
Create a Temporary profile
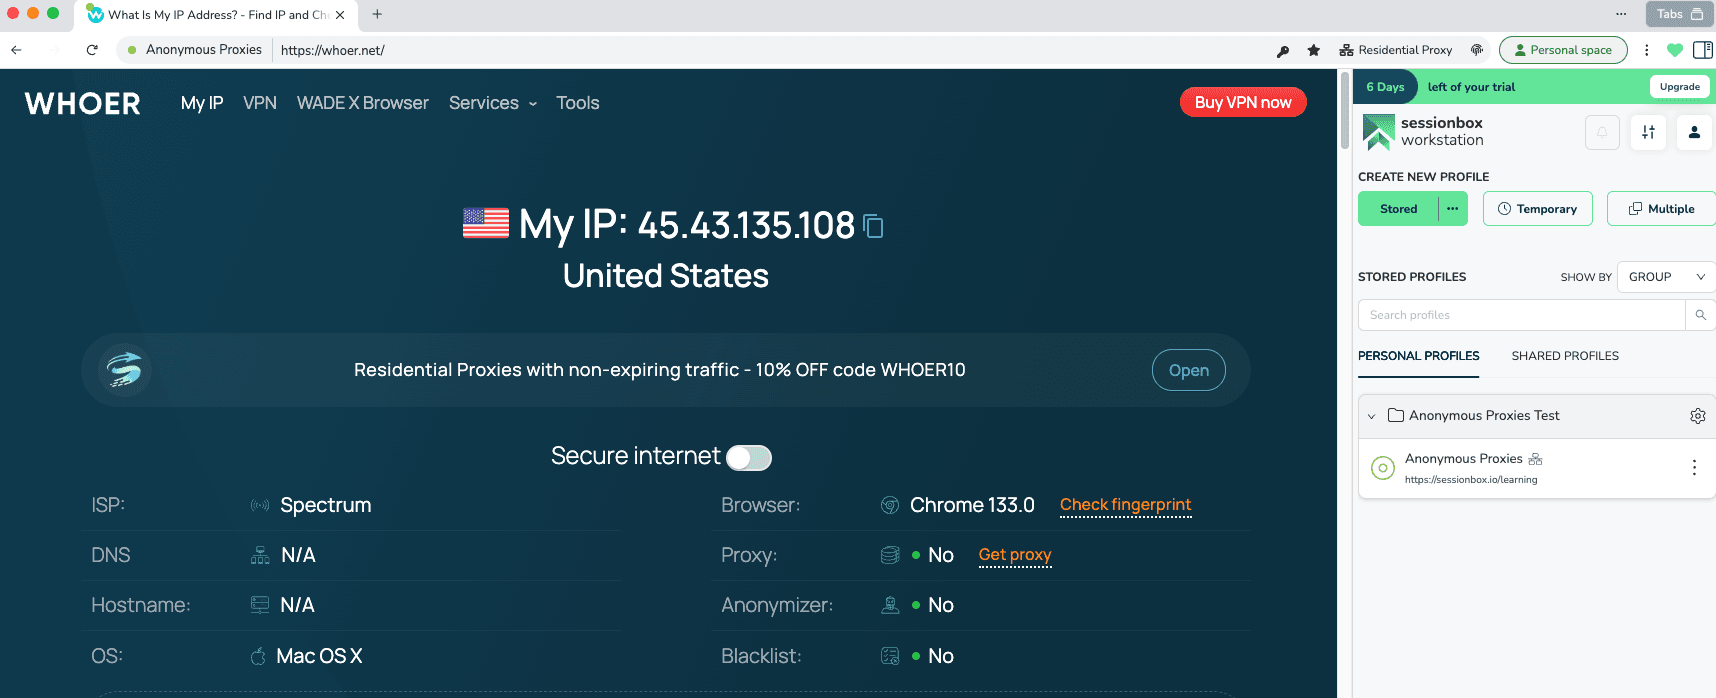pyautogui.click(x=1538, y=209)
